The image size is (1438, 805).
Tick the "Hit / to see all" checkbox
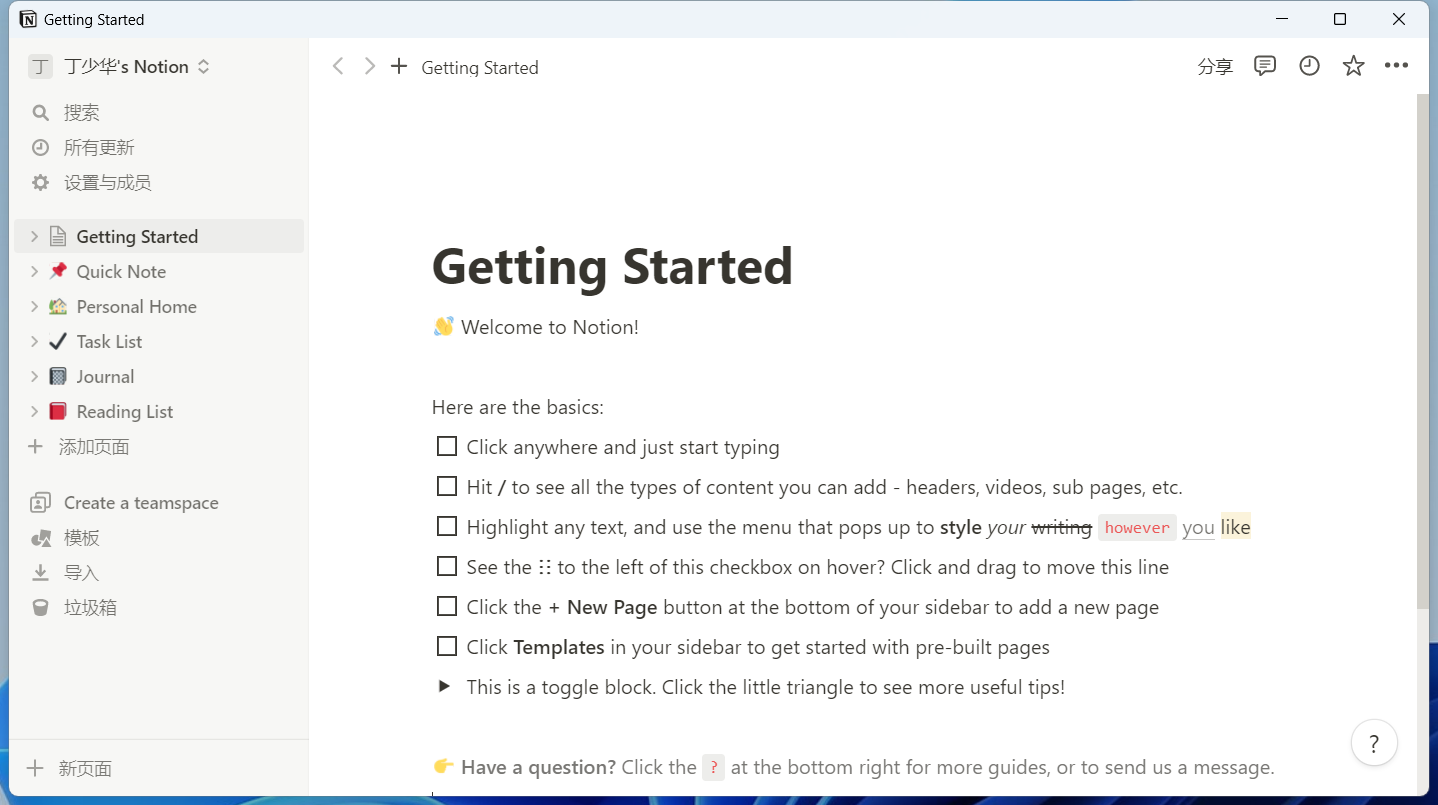click(447, 487)
